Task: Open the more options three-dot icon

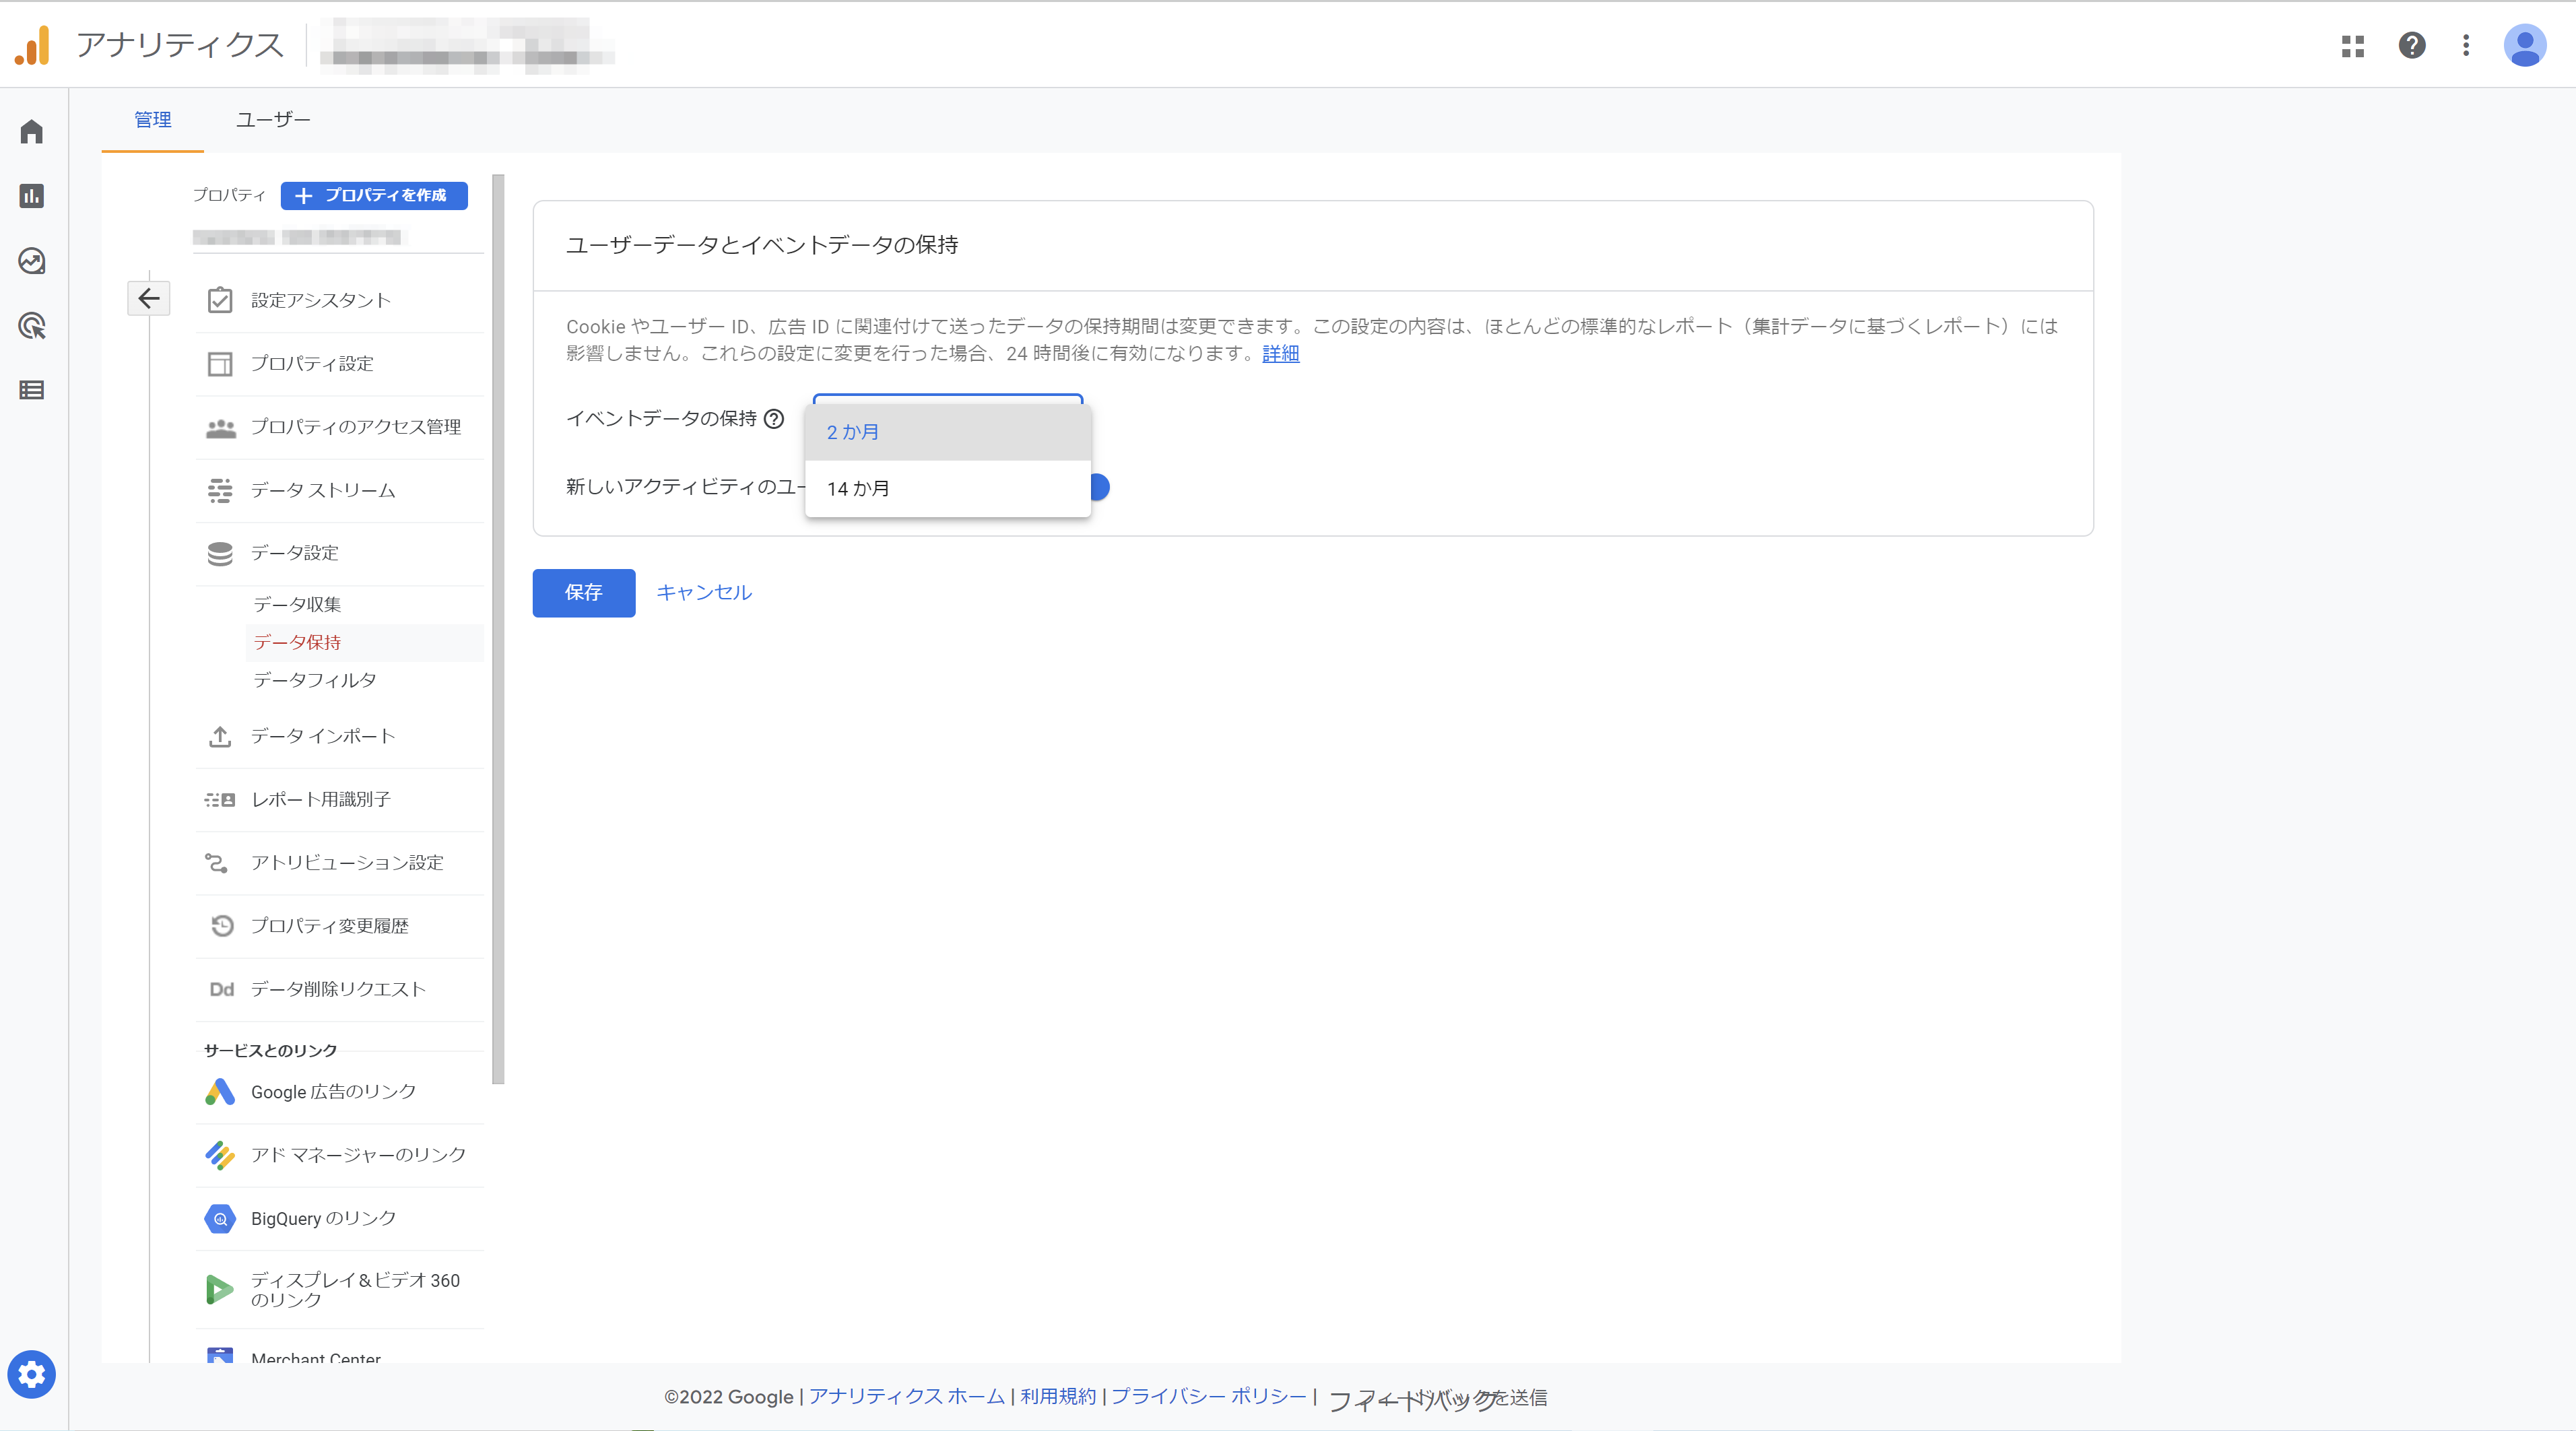Action: pyautogui.click(x=2466, y=46)
